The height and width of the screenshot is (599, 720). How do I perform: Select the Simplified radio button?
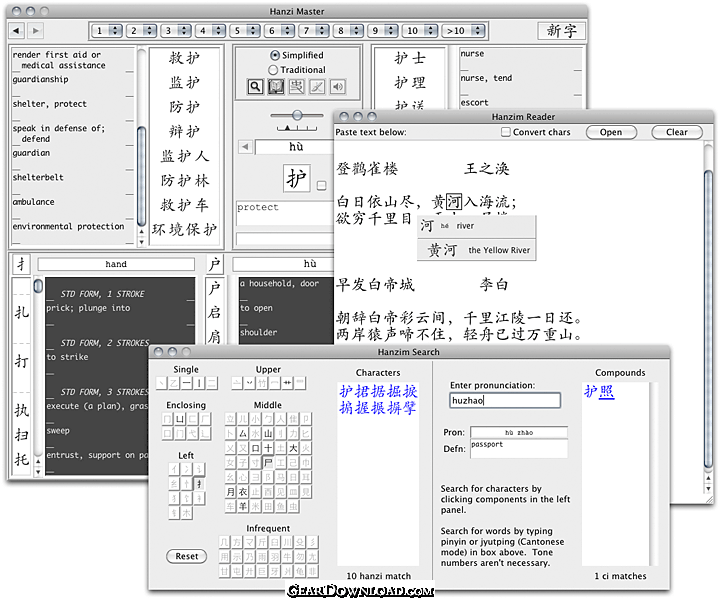click(275, 55)
